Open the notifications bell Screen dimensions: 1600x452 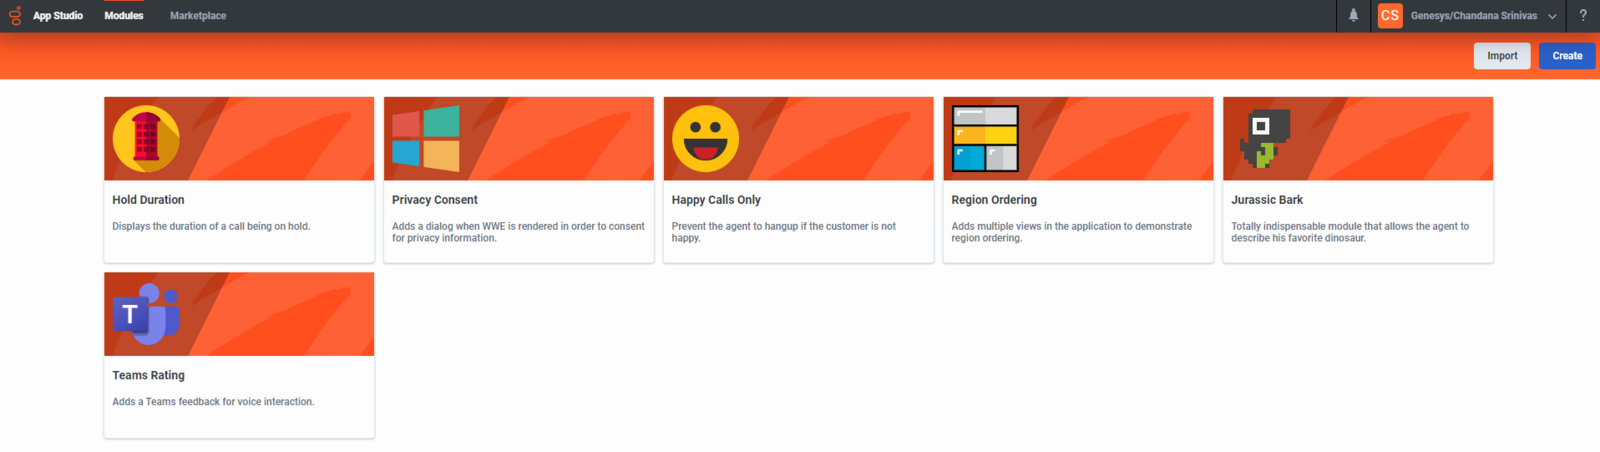pyautogui.click(x=1353, y=15)
